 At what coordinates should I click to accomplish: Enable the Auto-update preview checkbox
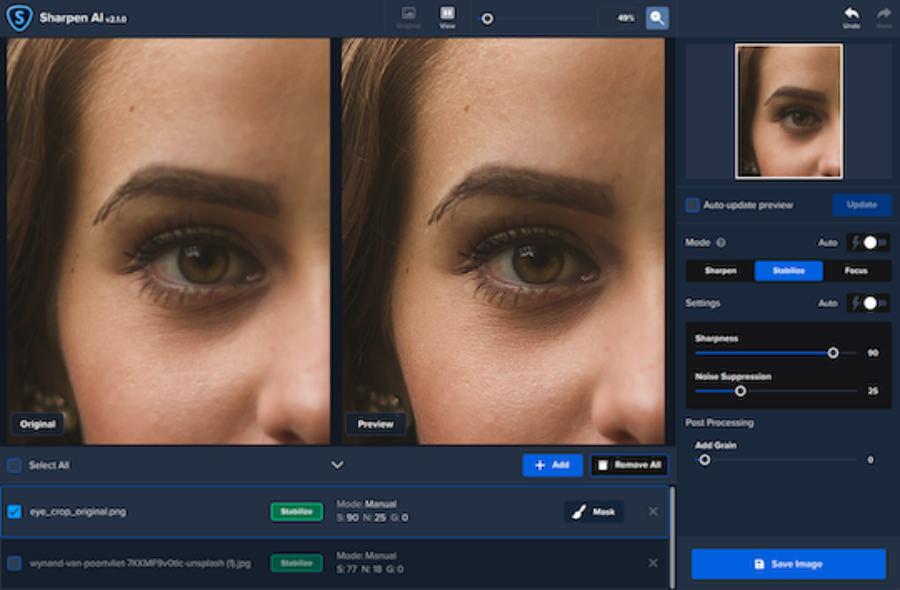[x=692, y=205]
